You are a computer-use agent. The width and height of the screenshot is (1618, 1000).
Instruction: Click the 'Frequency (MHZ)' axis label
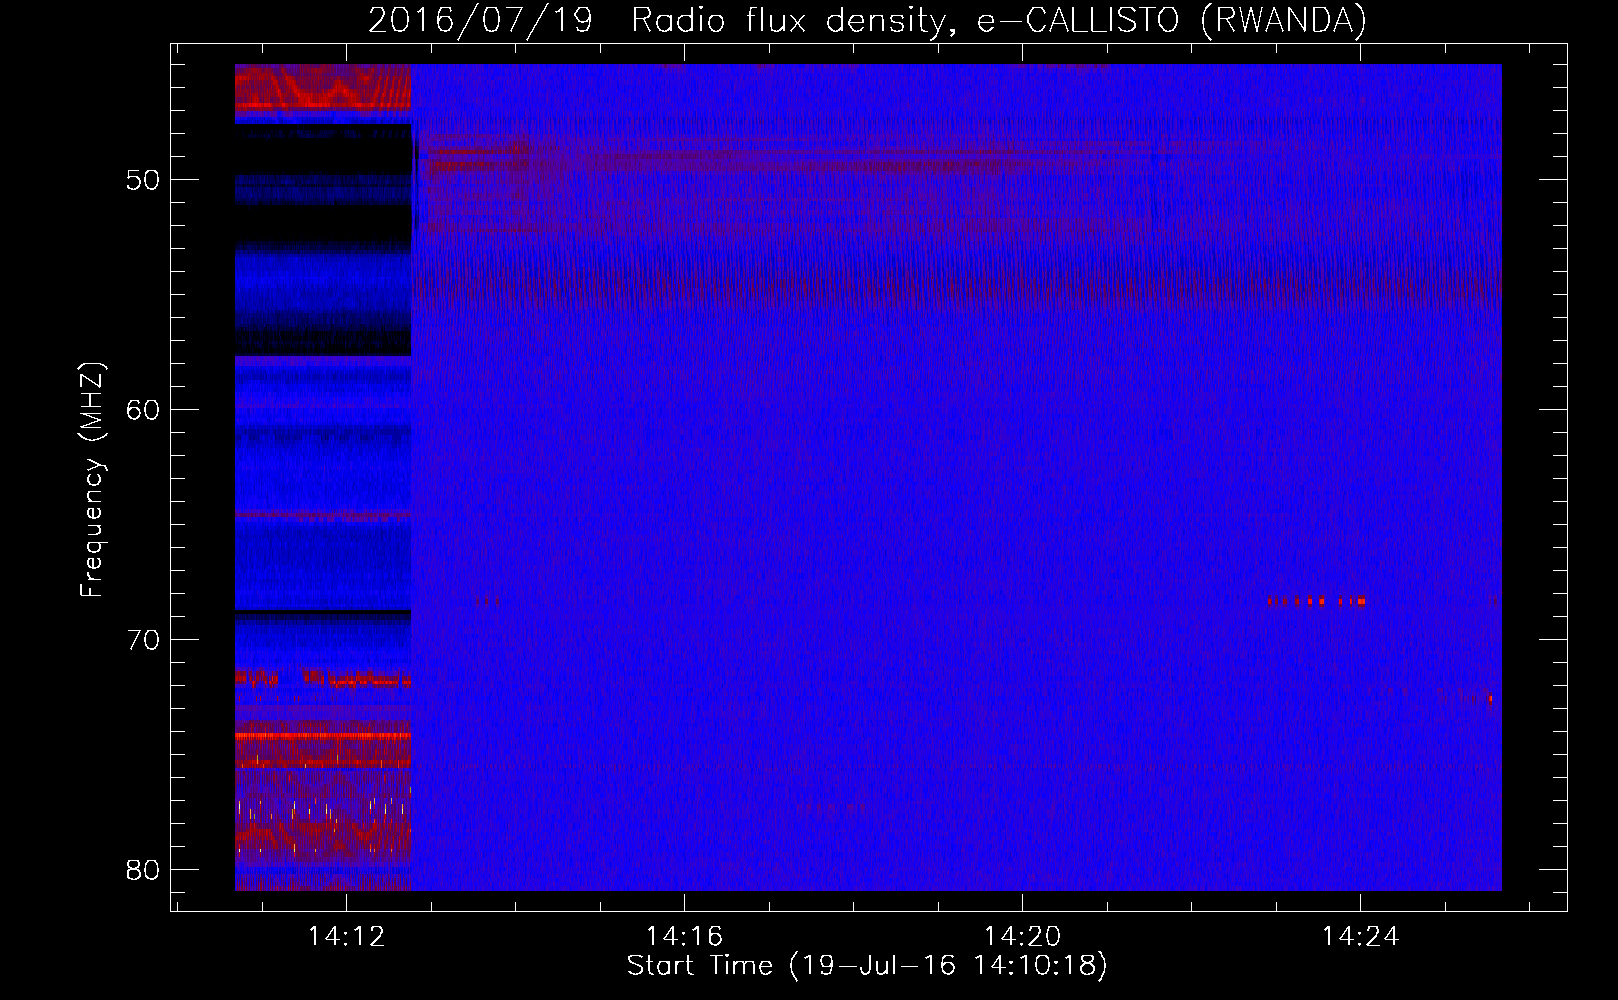coord(92,480)
